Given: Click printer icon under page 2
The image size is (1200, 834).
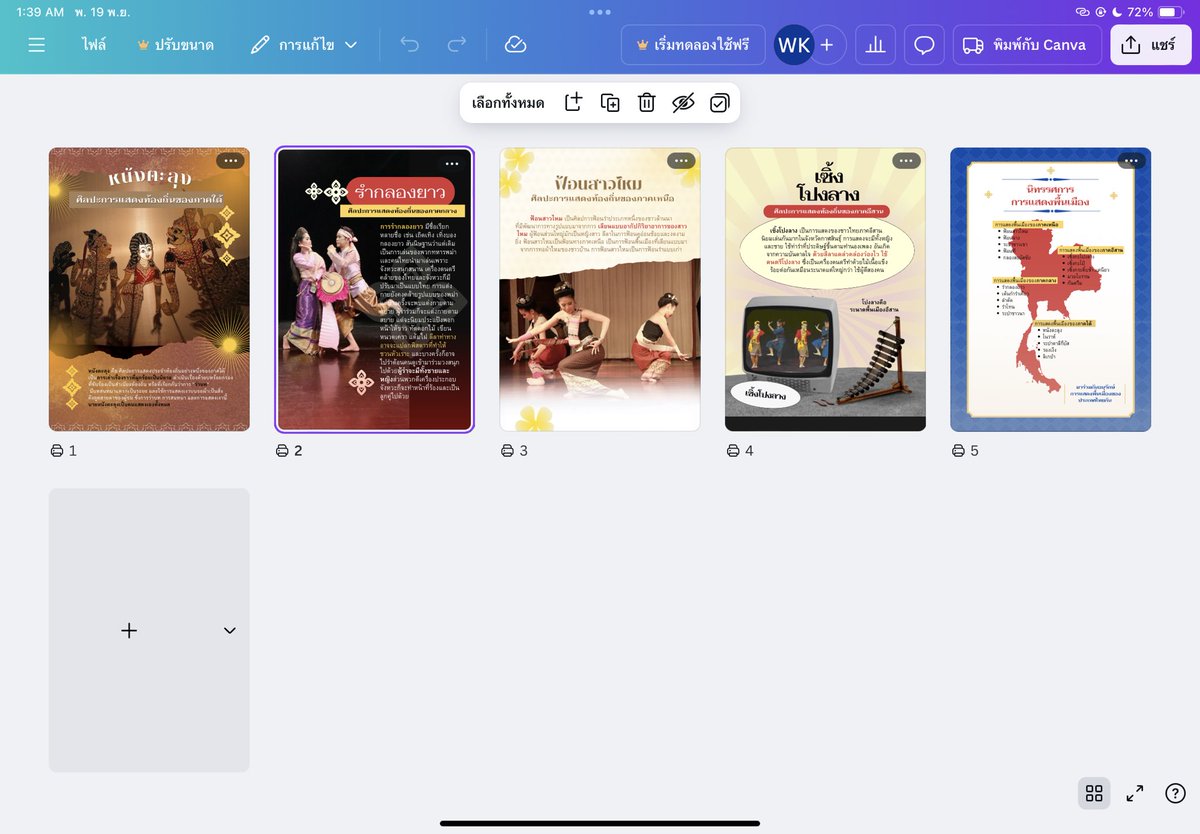Looking at the screenshot, I should (x=282, y=451).
